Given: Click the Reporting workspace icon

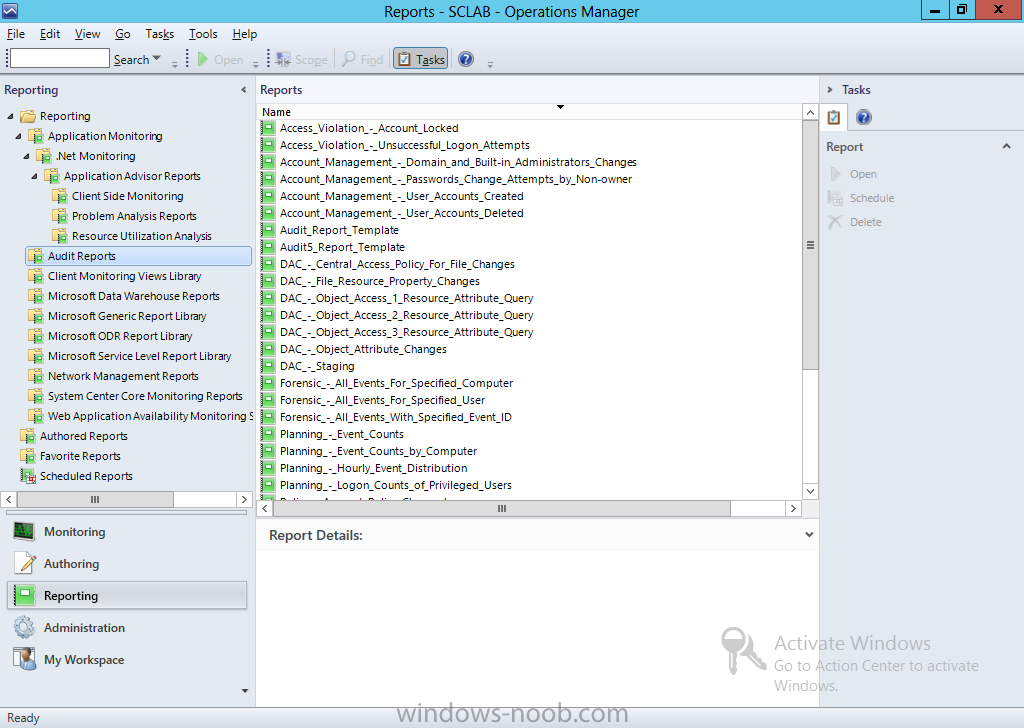Looking at the screenshot, I should (25, 595).
